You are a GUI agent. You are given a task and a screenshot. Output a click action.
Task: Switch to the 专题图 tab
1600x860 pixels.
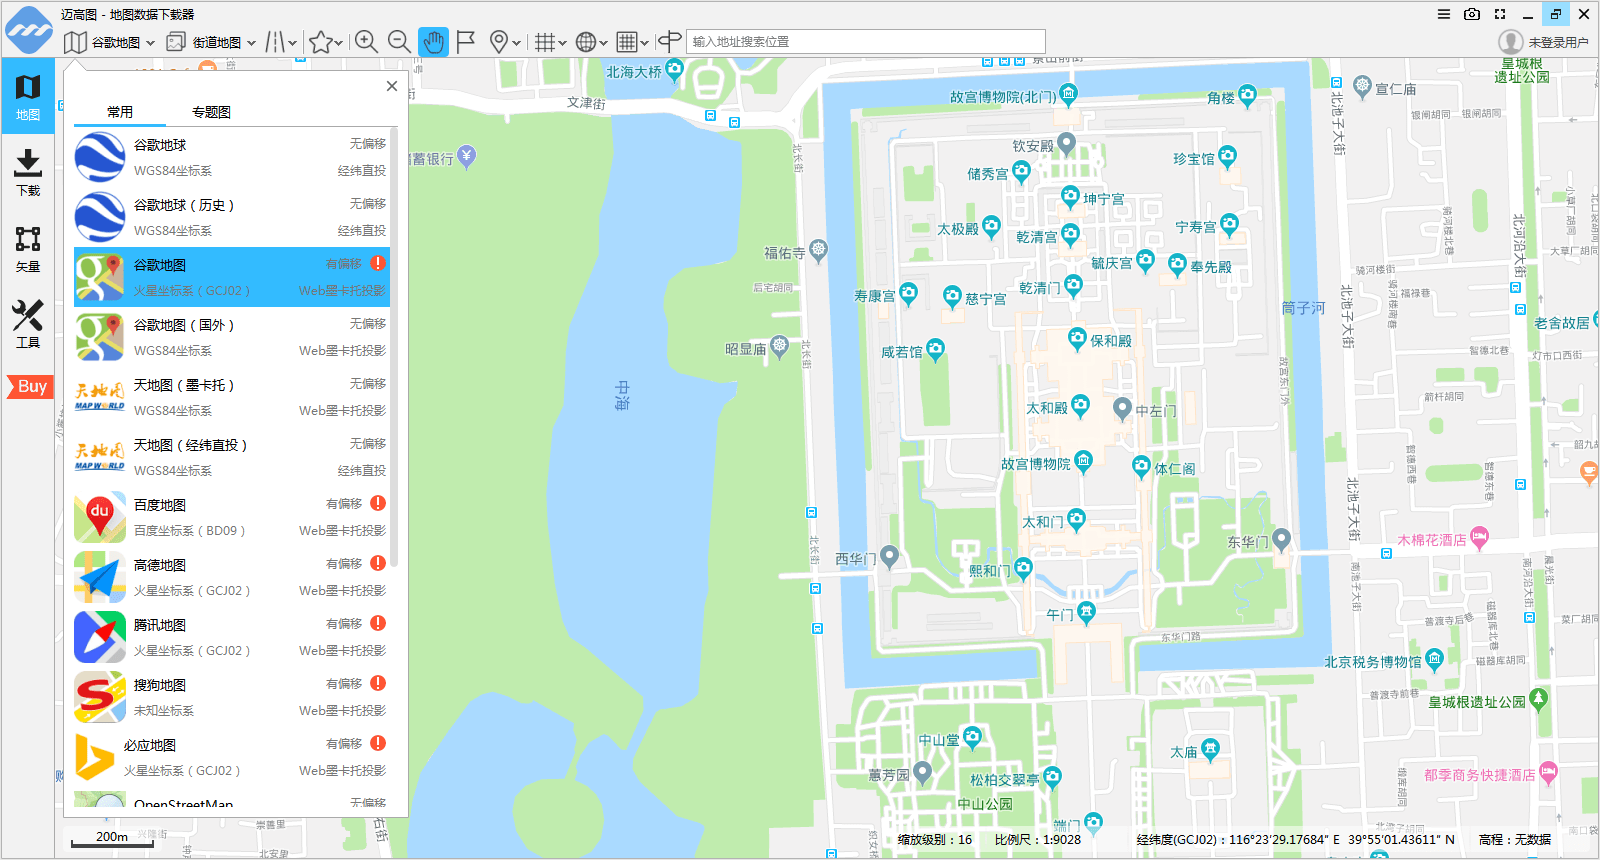[211, 112]
